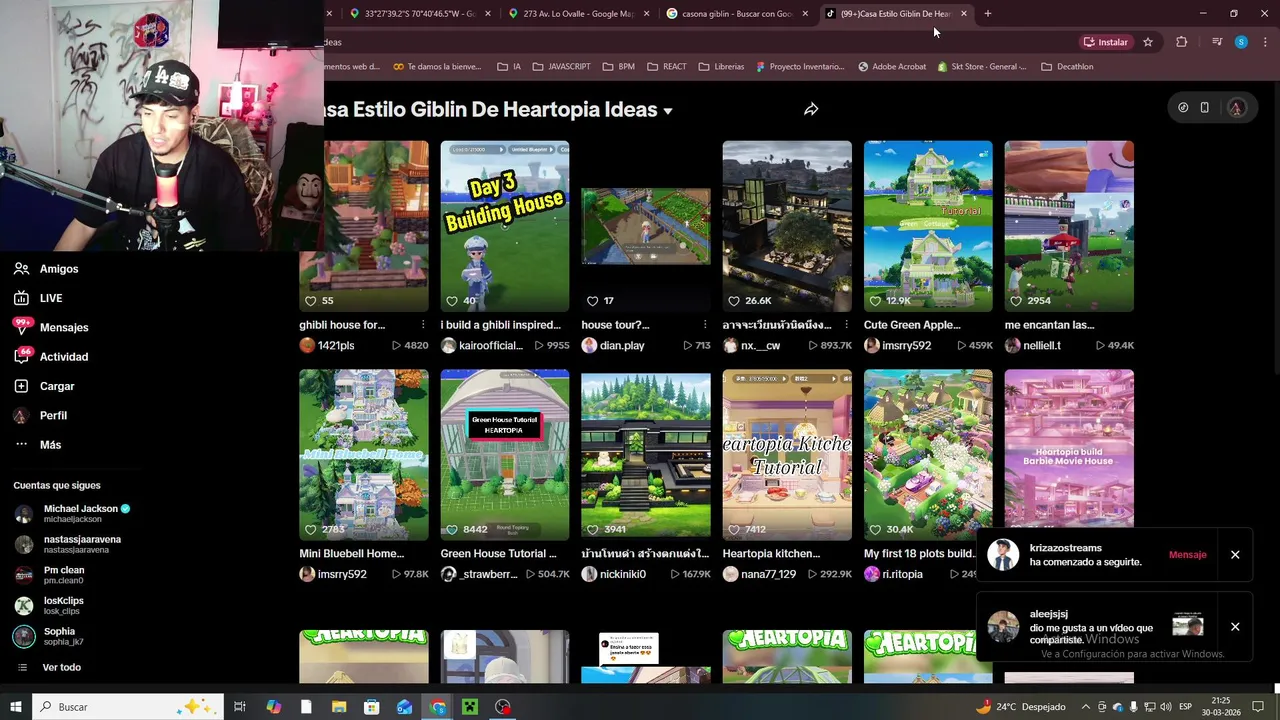Dismiss the aleejsjsj like notification
This screenshot has width=1280, height=720.
[1235, 627]
